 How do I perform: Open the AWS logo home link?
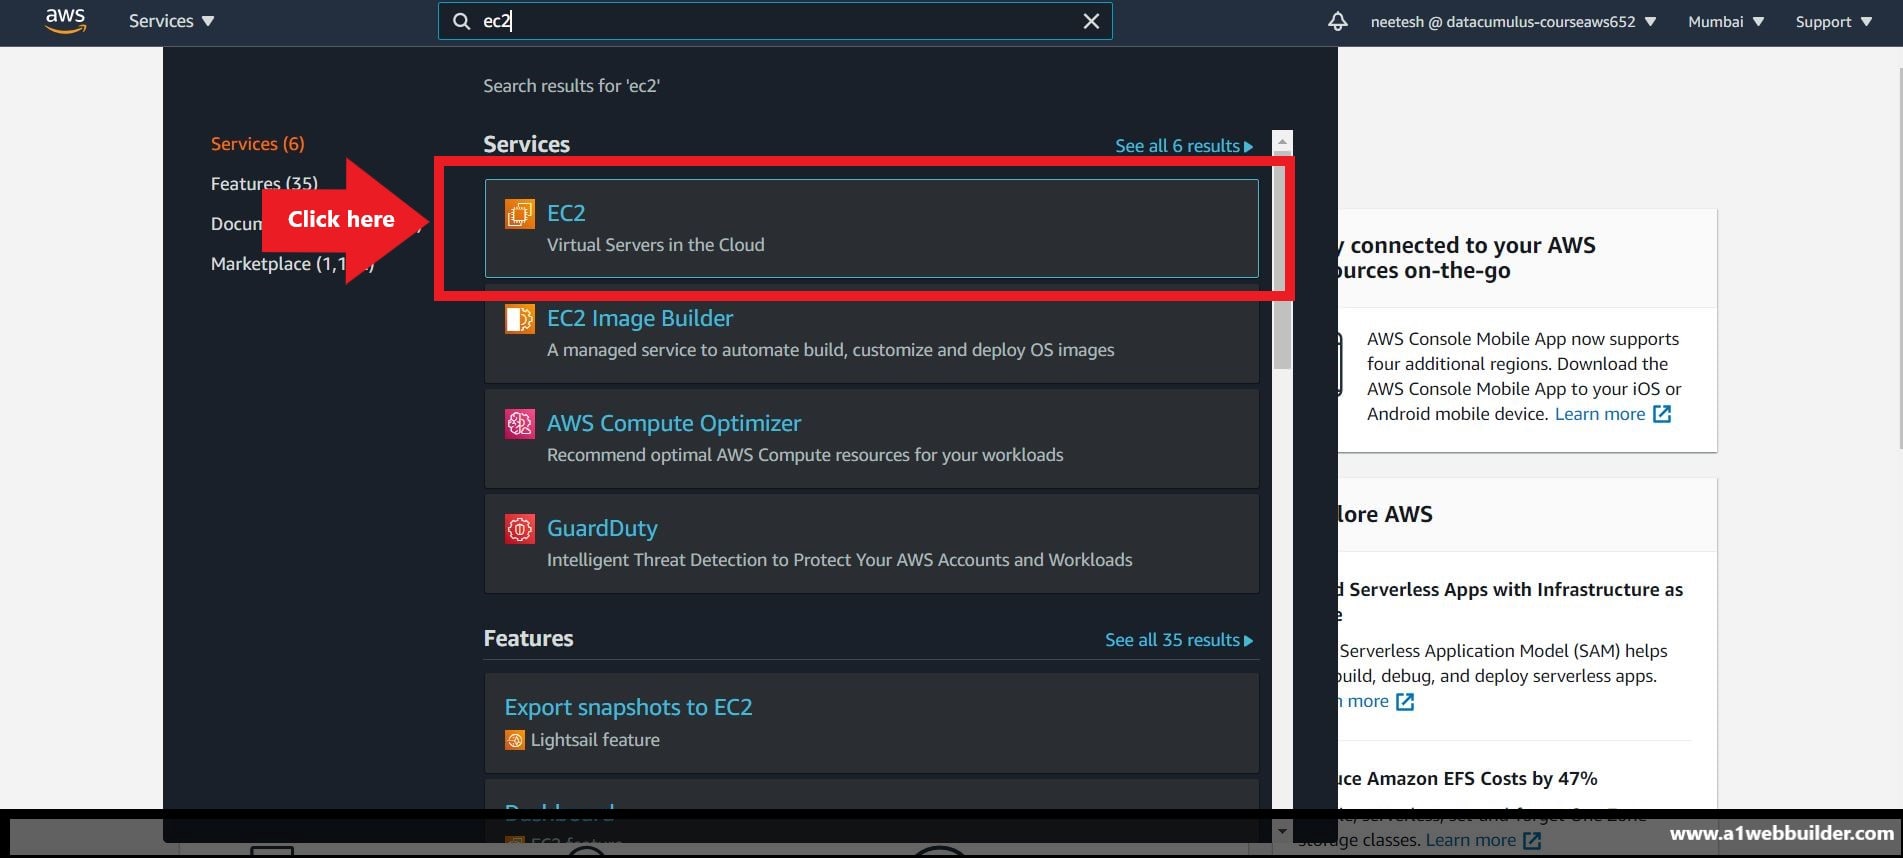(x=66, y=21)
